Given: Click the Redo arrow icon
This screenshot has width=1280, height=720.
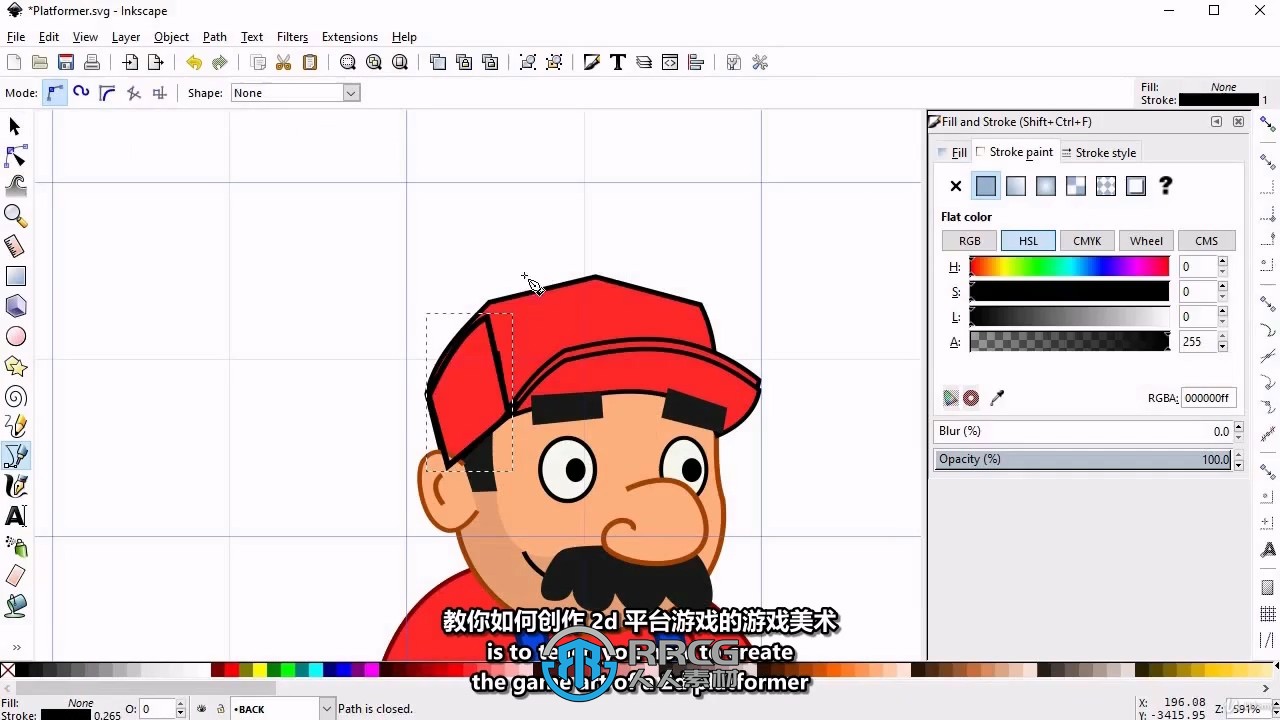Looking at the screenshot, I should point(220,62).
